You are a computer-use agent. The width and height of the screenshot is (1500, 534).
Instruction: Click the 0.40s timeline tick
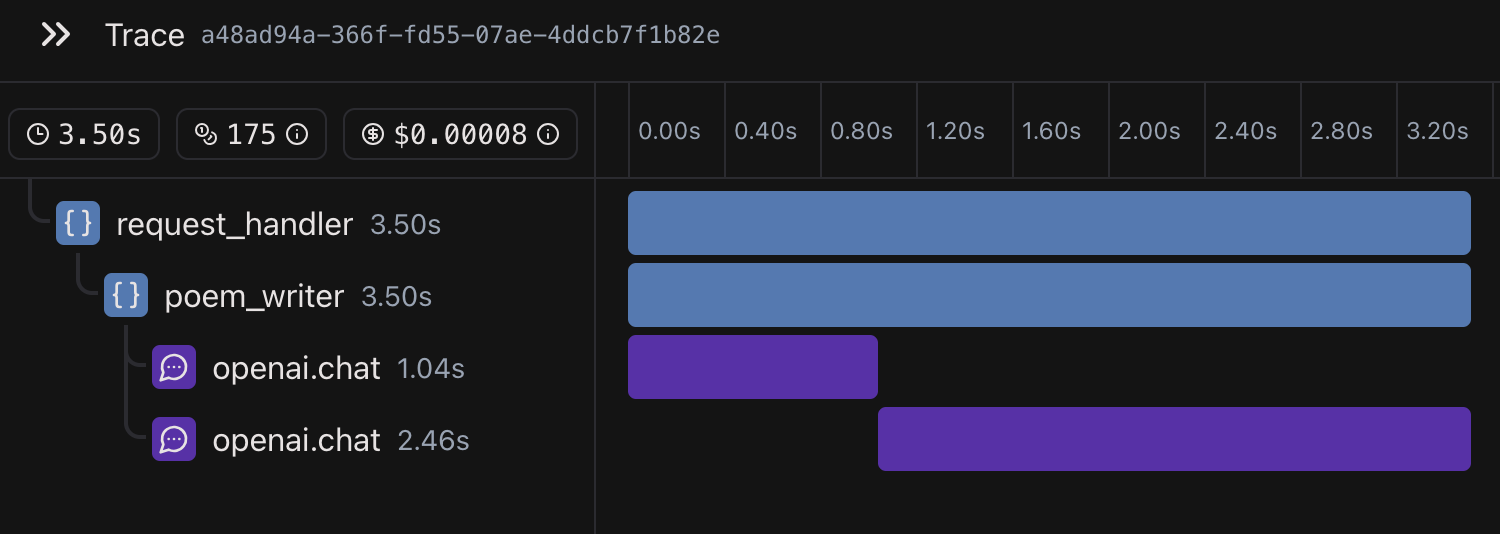tap(765, 131)
